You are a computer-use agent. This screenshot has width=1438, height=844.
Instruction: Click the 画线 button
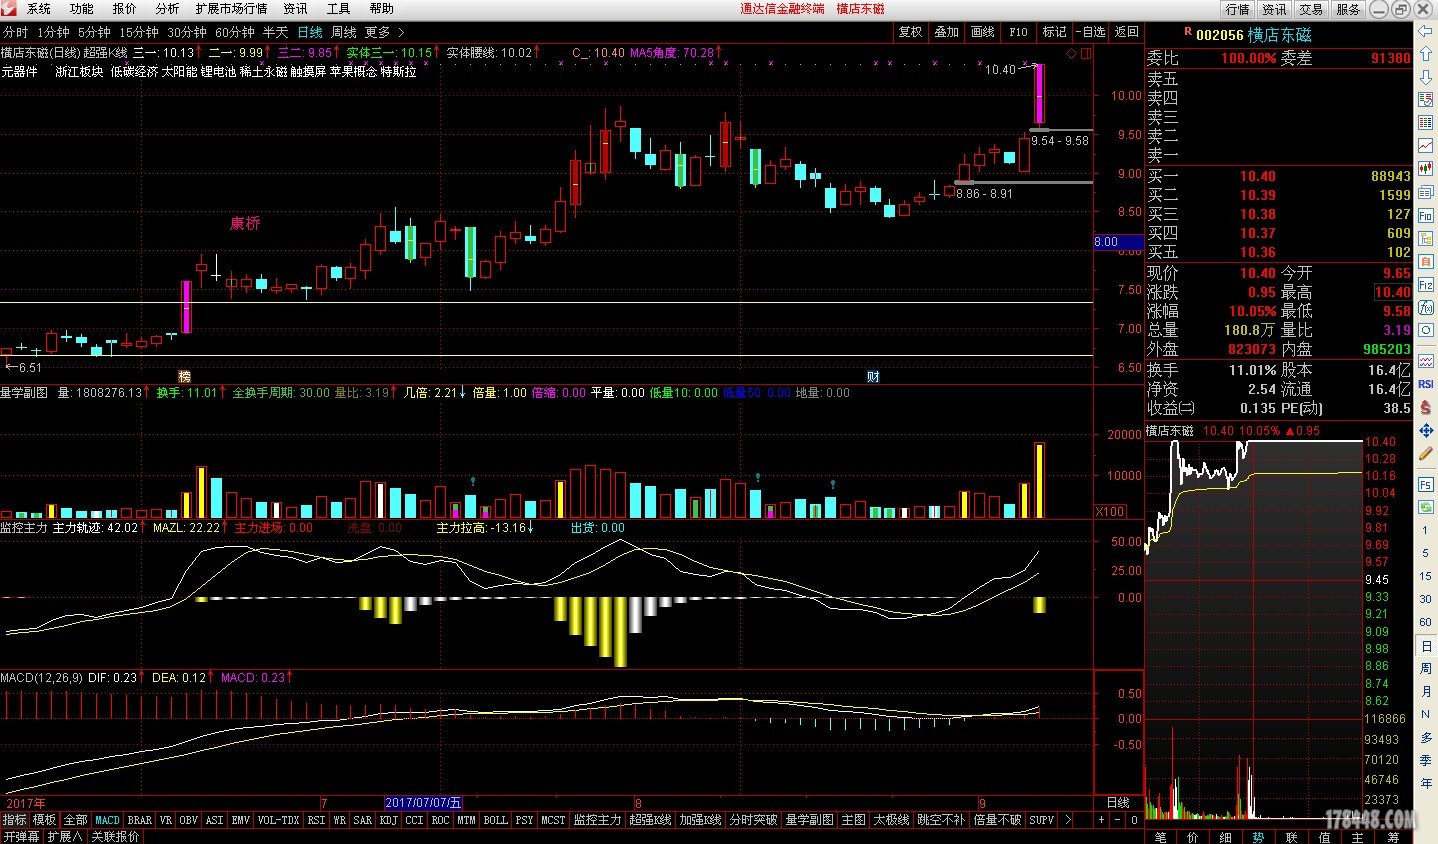pos(983,32)
